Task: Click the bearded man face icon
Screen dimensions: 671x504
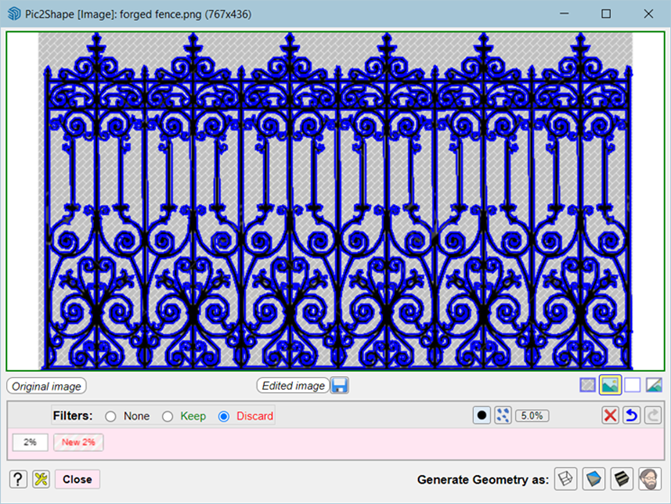Action: [650, 478]
